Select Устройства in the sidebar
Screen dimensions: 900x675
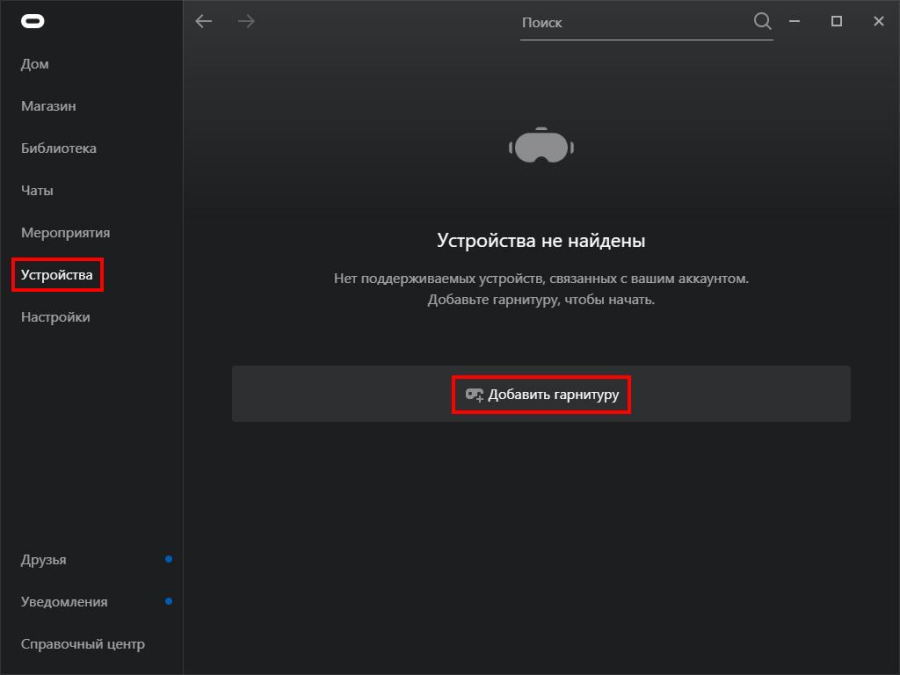tap(57, 275)
